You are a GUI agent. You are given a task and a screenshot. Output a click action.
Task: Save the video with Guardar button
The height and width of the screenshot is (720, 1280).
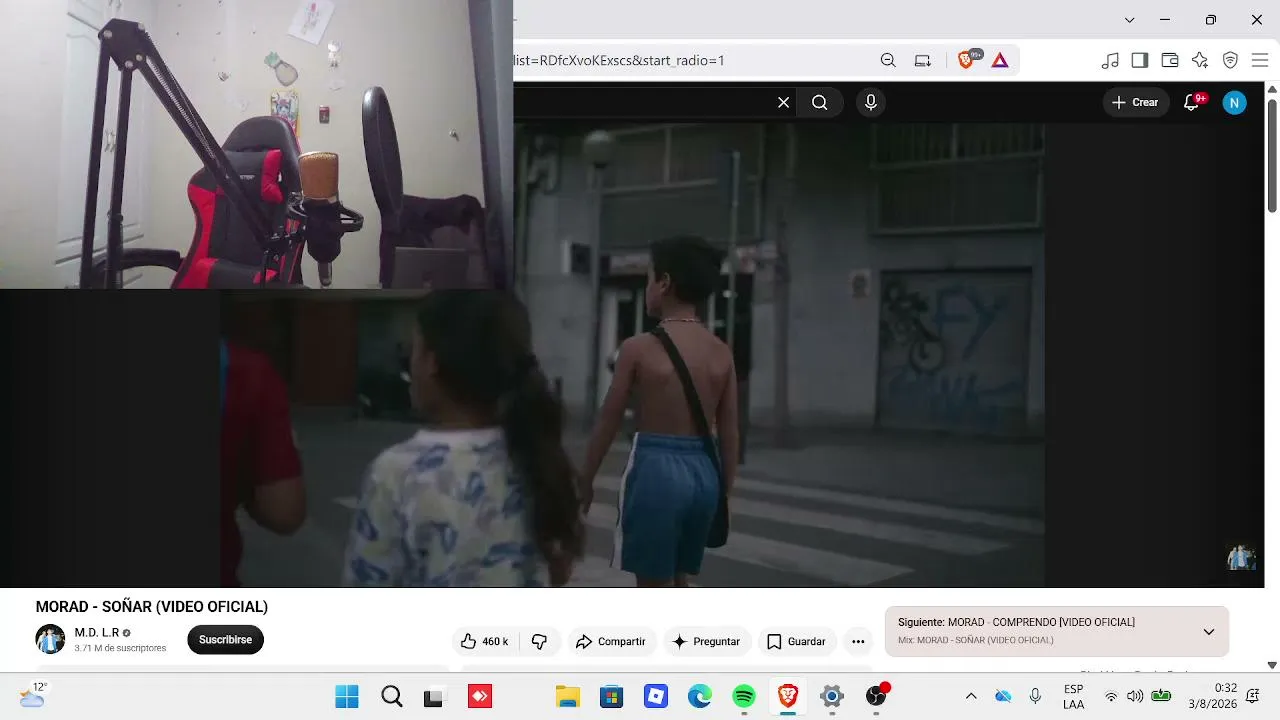pos(796,641)
